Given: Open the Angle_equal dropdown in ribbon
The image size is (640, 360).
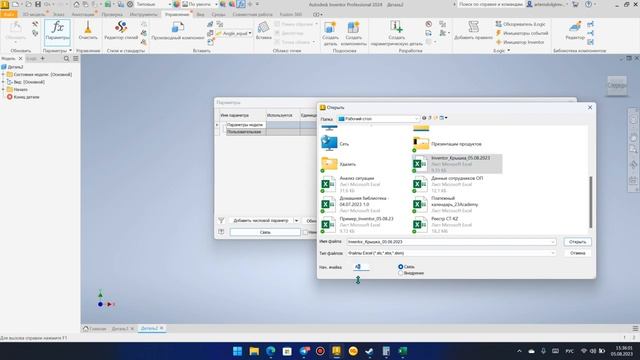Looking at the screenshot, I should point(250,33).
